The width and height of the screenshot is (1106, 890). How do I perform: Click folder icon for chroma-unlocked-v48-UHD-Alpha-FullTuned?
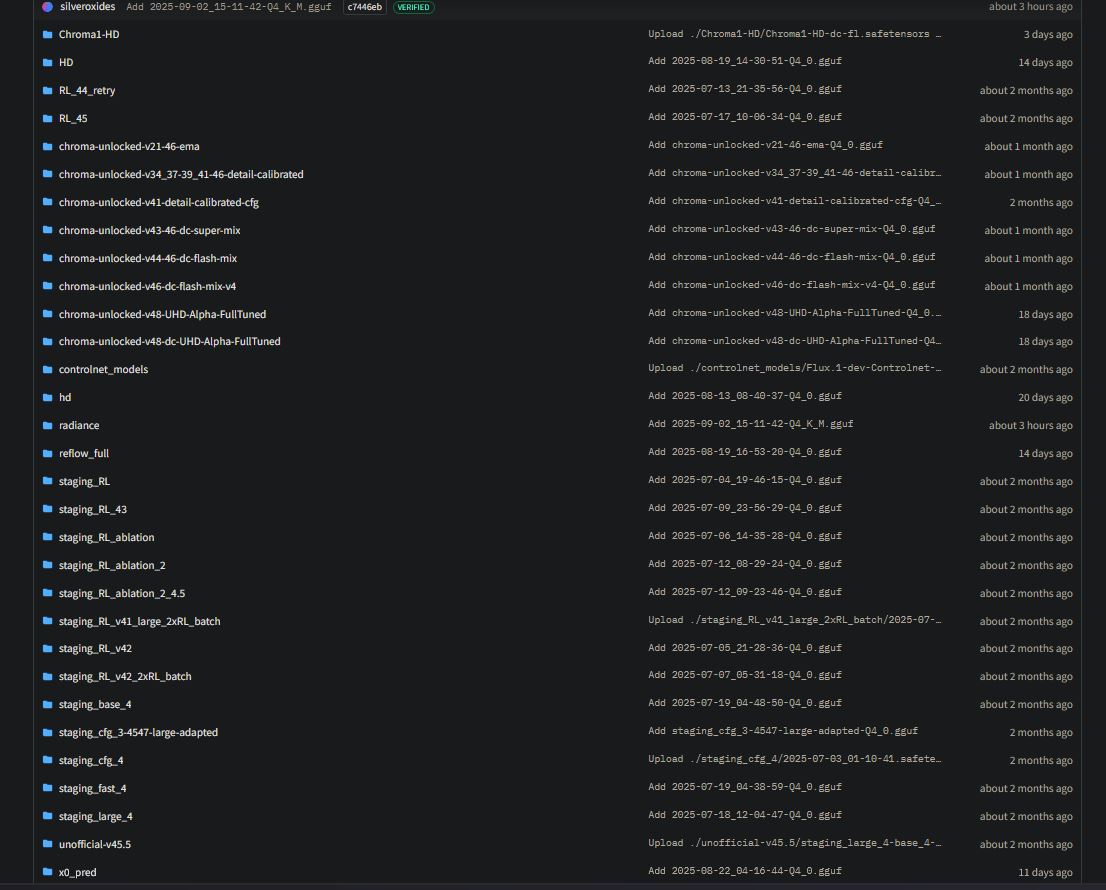[47, 314]
